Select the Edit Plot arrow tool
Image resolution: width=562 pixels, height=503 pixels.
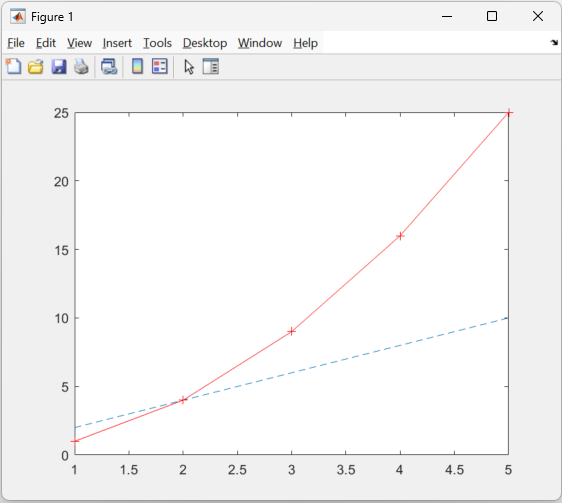(189, 67)
